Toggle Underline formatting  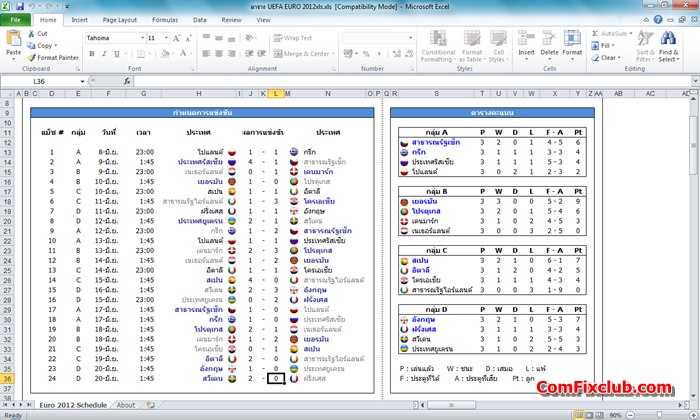[117, 54]
